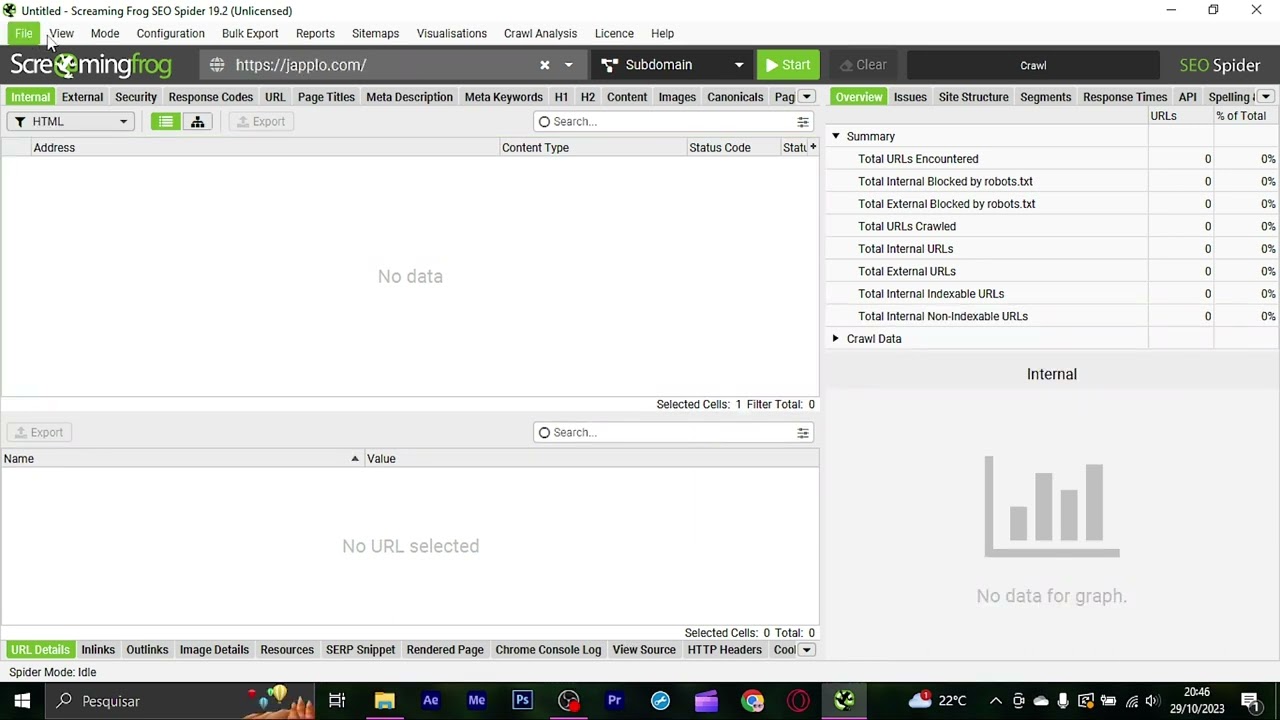Open Windows Start menu
This screenshot has height=720, width=1280.
click(22, 701)
